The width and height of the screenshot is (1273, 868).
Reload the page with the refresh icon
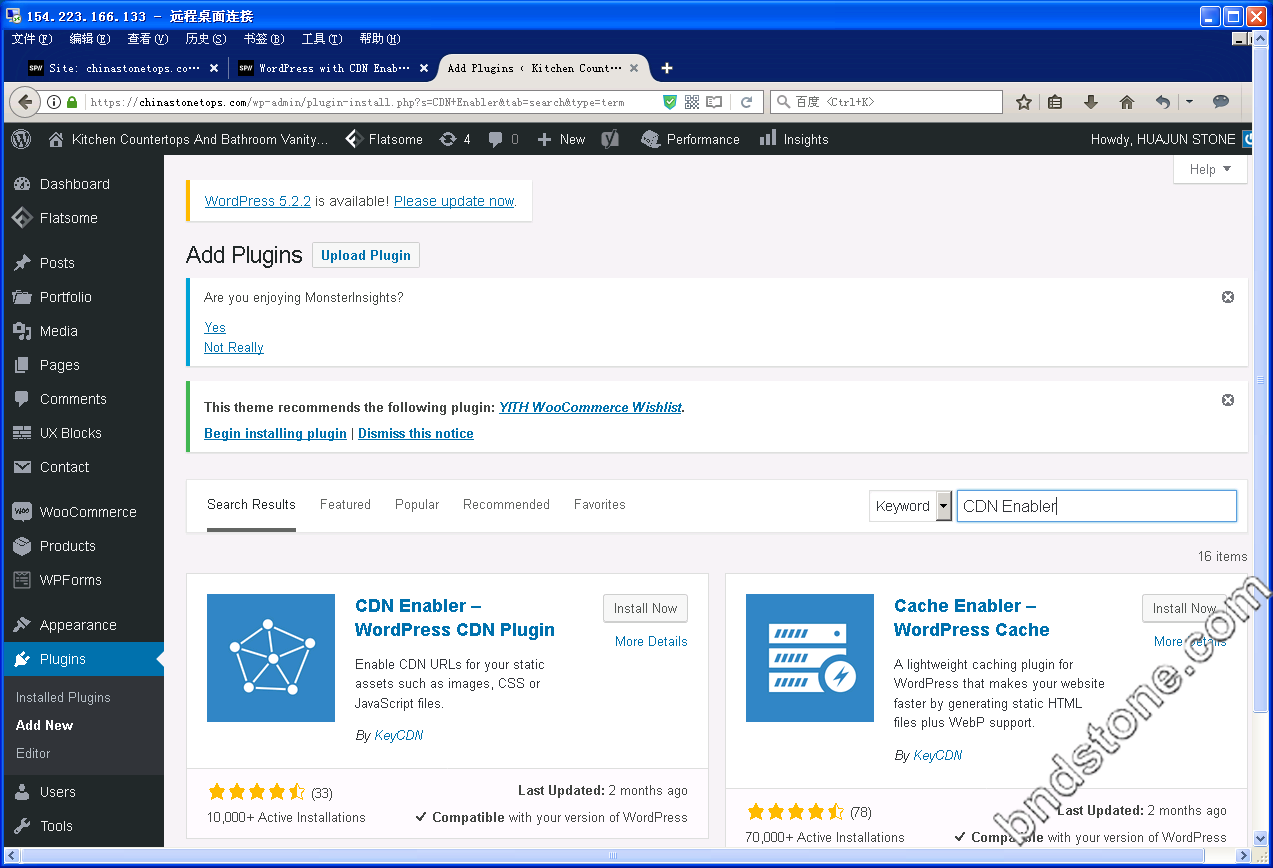(746, 102)
